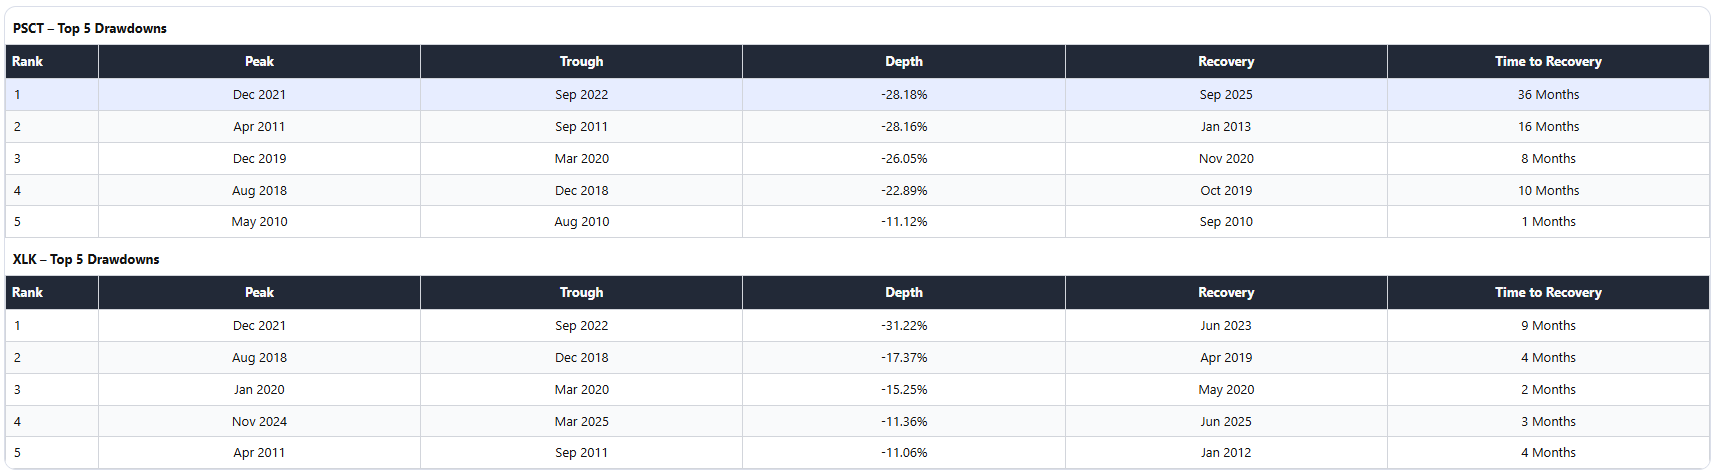
Task: Select the Trough header in XLK table
Action: pyautogui.click(x=581, y=293)
